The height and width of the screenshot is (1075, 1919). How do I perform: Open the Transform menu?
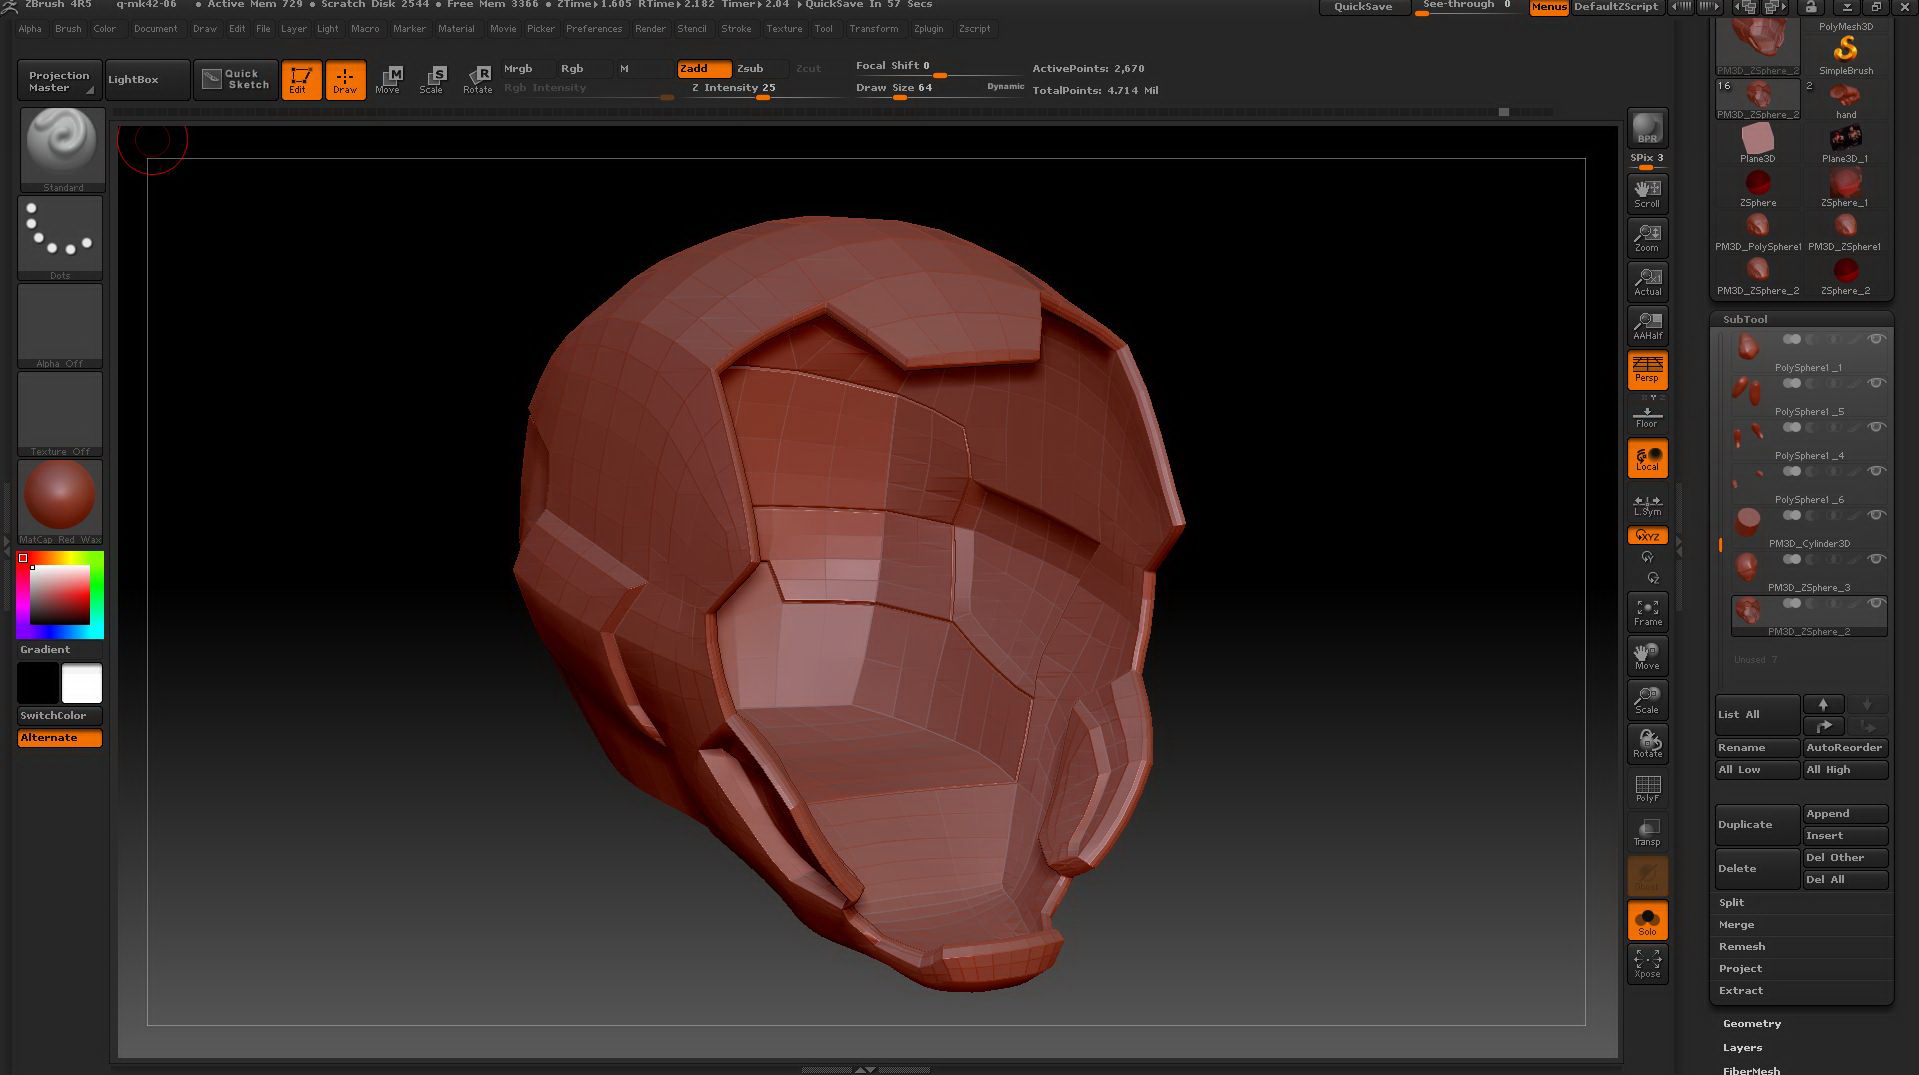tap(874, 28)
